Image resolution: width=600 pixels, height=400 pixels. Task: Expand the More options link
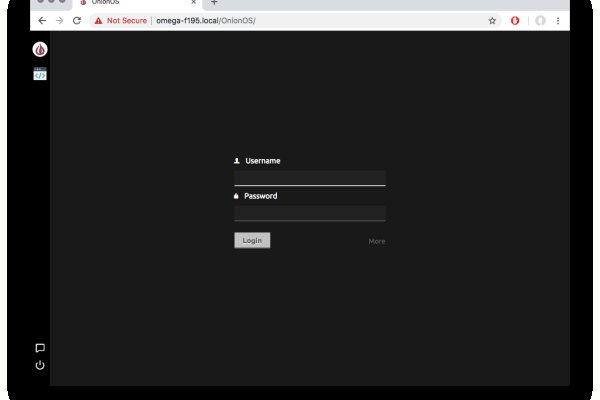click(x=376, y=241)
